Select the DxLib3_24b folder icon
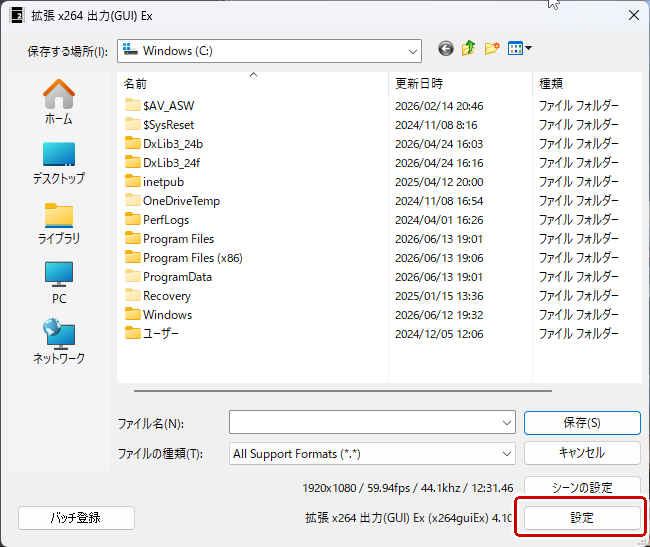650x547 pixels. tap(133, 143)
